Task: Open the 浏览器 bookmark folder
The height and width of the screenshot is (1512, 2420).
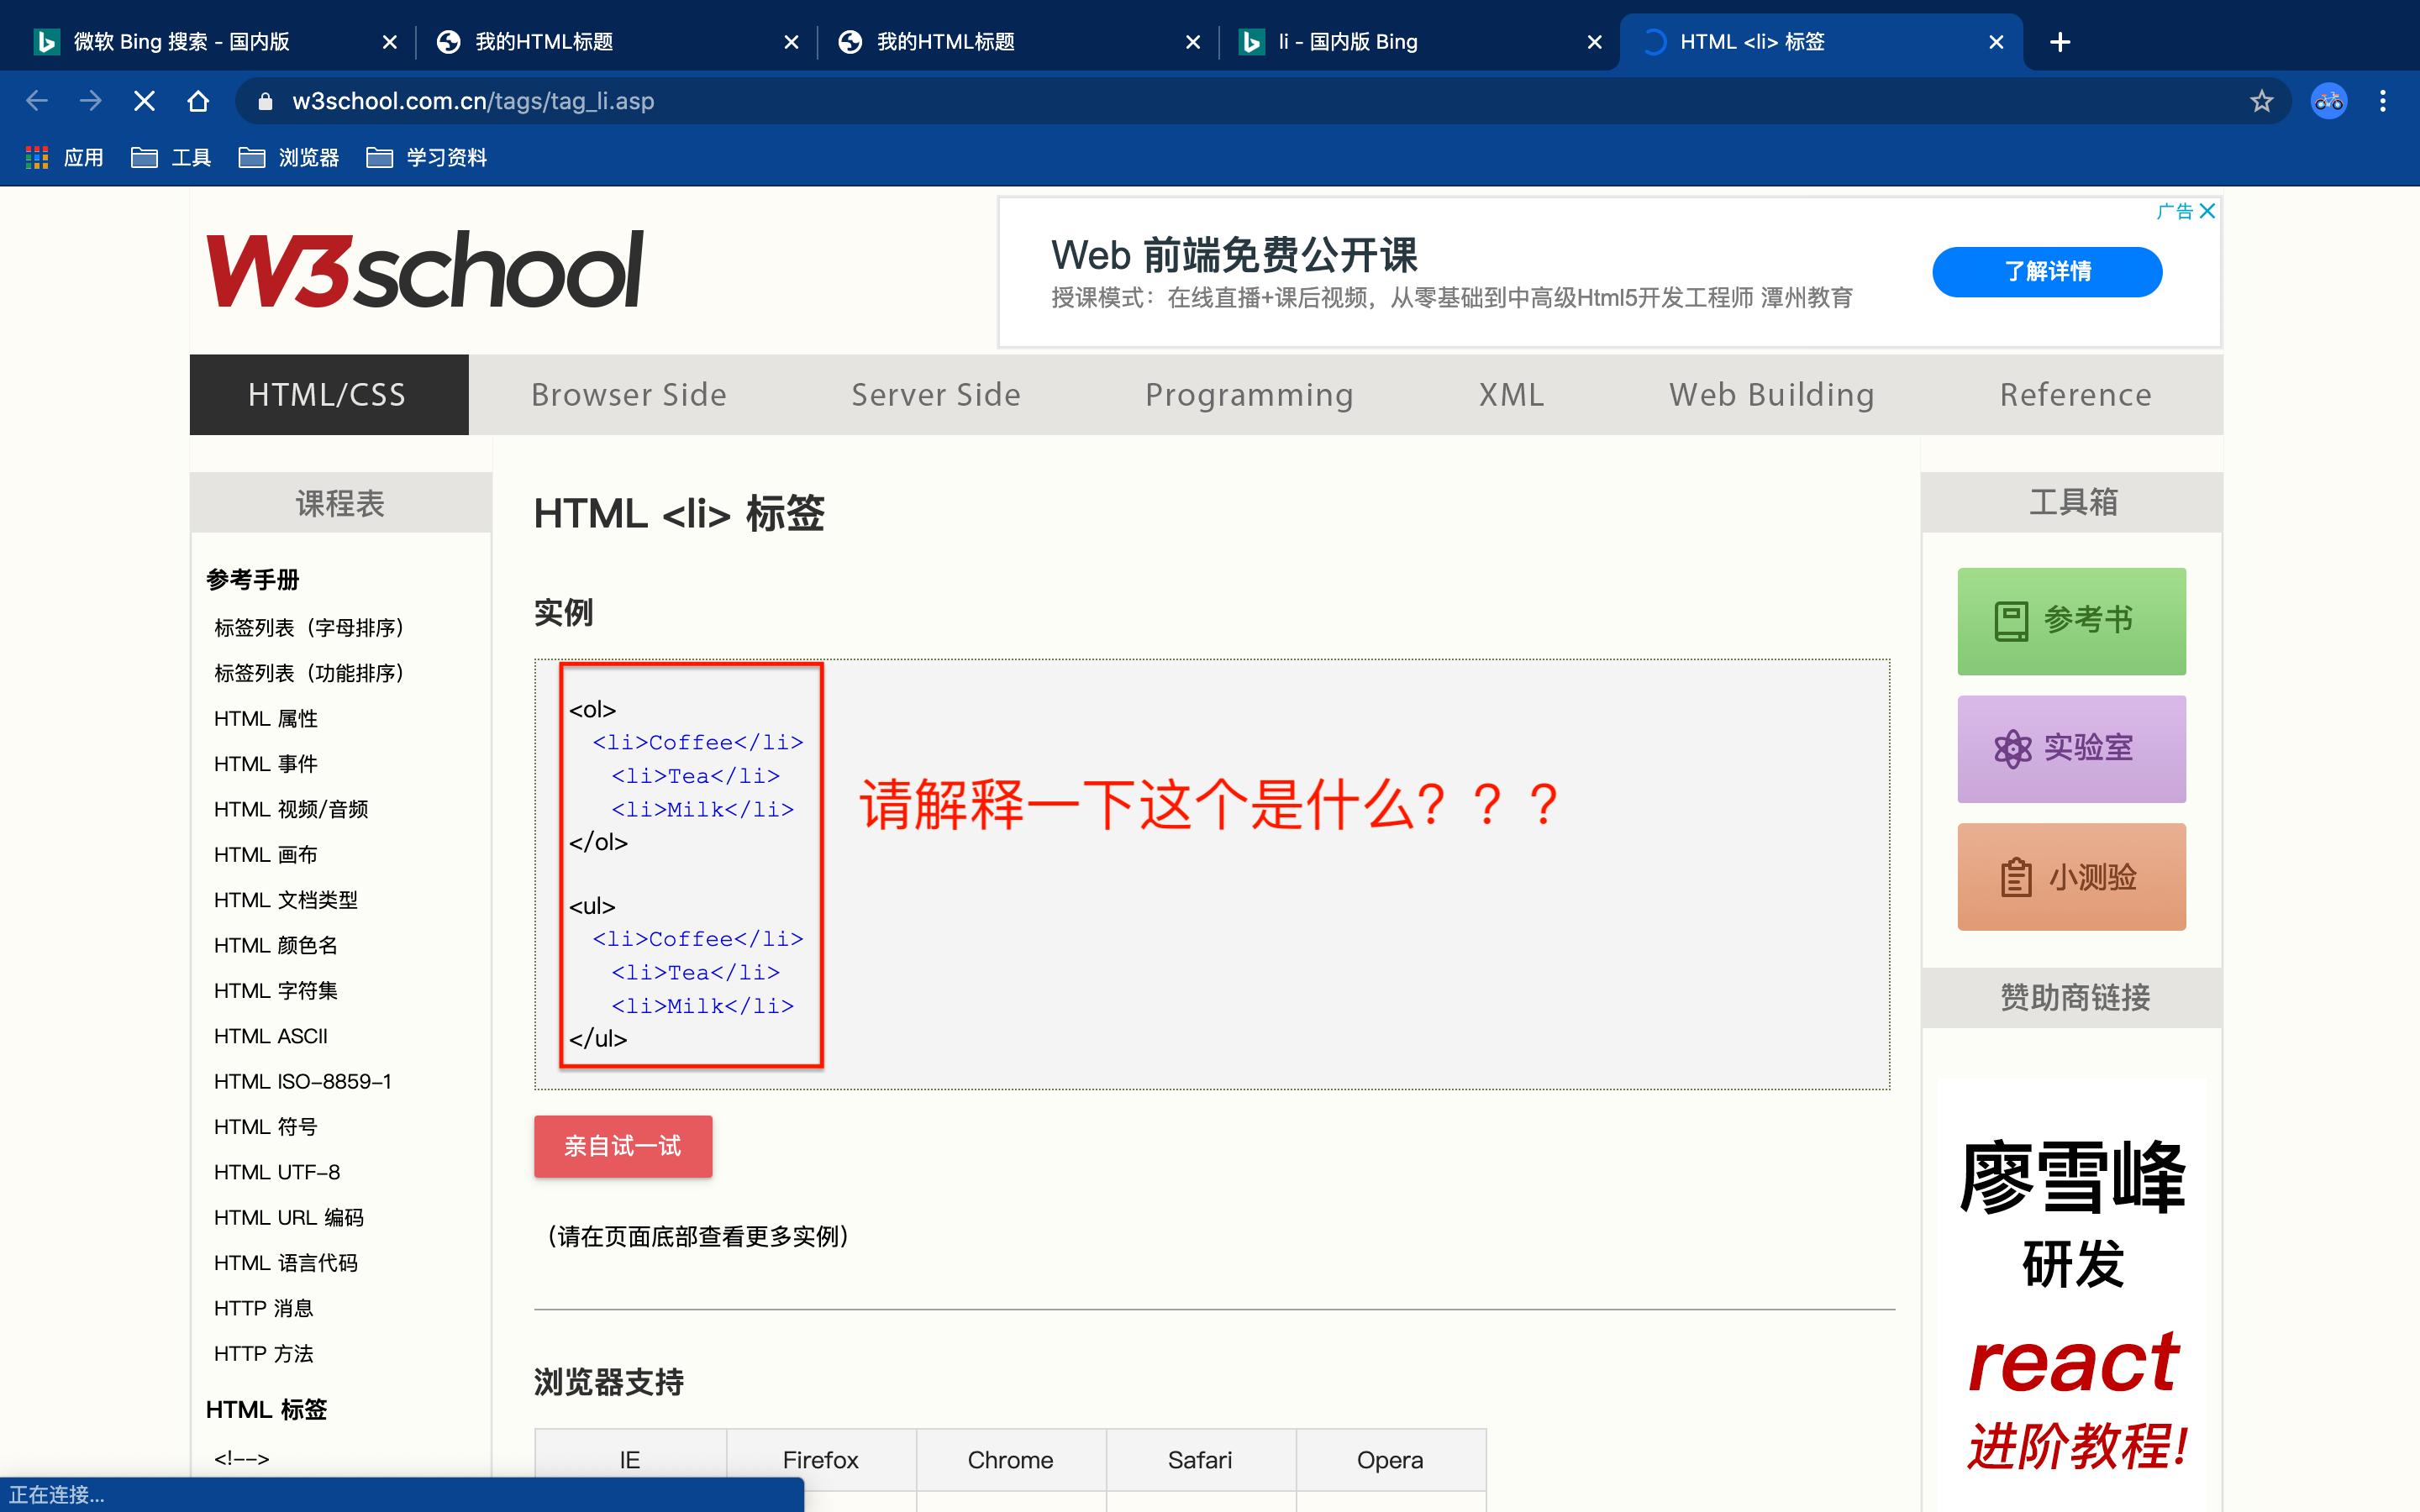Action: 288,157
